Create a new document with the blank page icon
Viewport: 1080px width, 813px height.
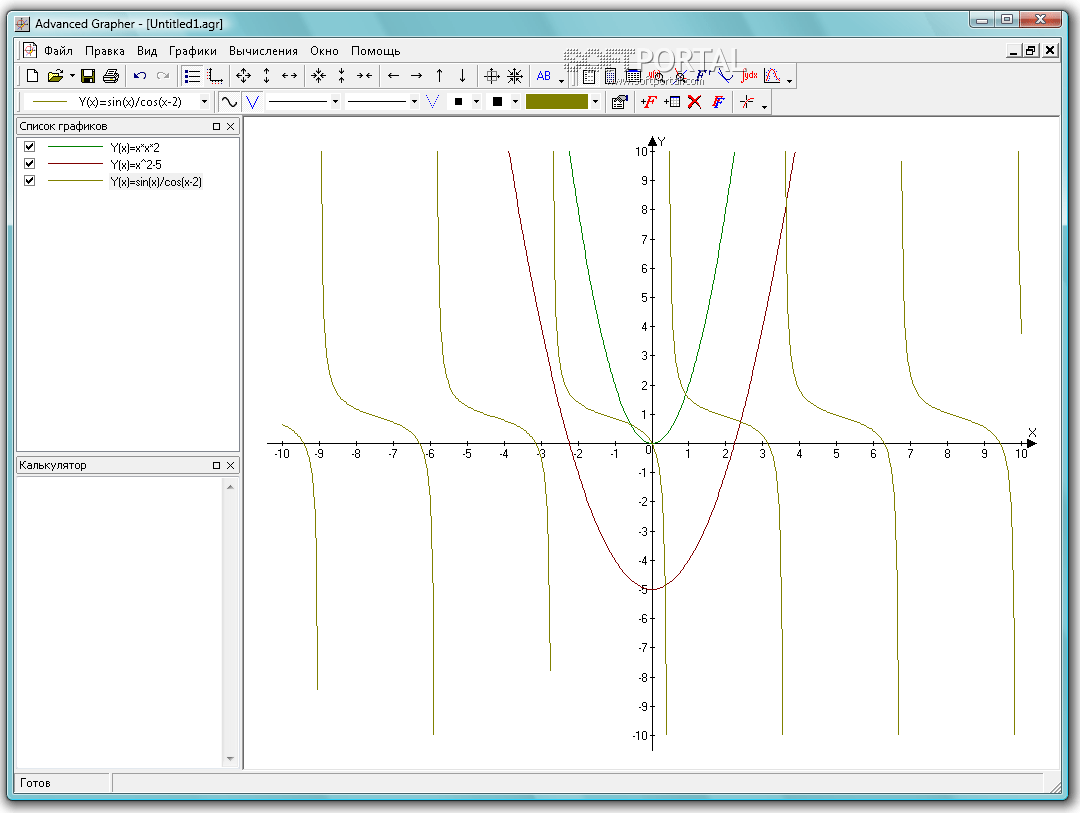tap(32, 76)
